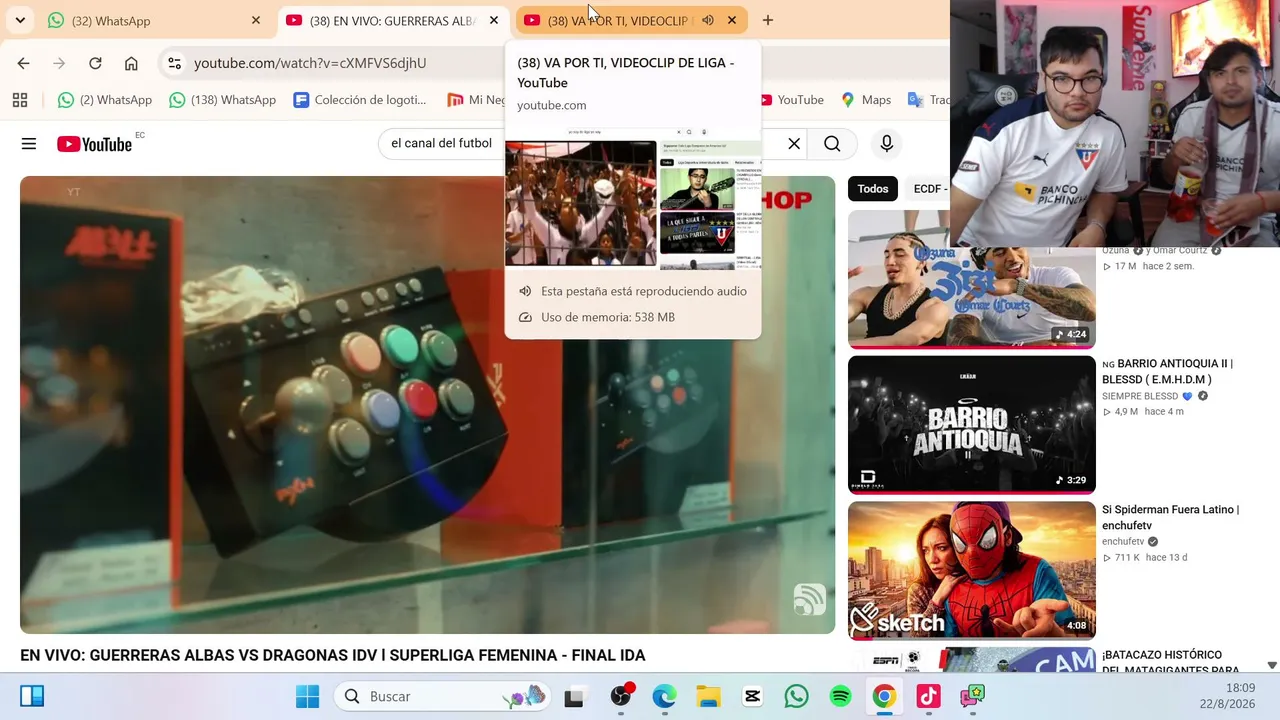Go back to the previous page
The height and width of the screenshot is (720, 1280).
tap(23, 63)
